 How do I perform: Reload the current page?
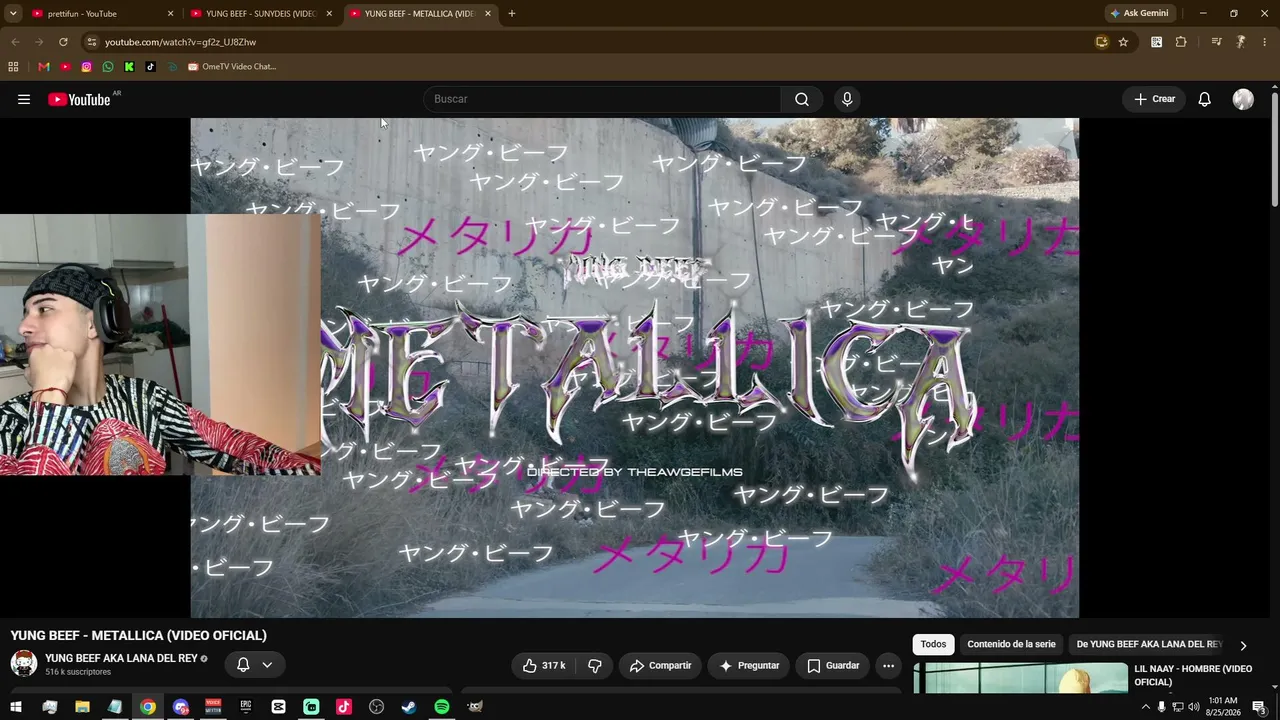coord(63,42)
